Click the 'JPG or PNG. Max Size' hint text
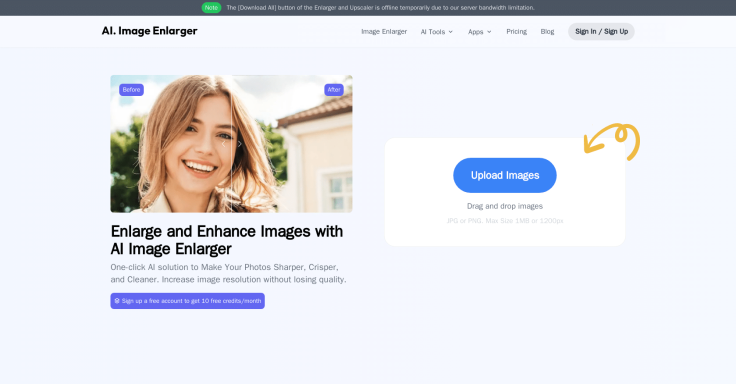This screenshot has height=384, width=736. pyautogui.click(x=505, y=221)
